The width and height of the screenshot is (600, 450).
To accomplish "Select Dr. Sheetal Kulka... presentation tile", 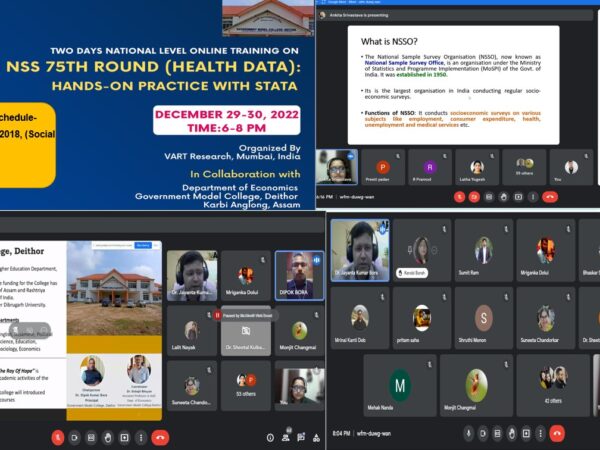I will (x=246, y=331).
